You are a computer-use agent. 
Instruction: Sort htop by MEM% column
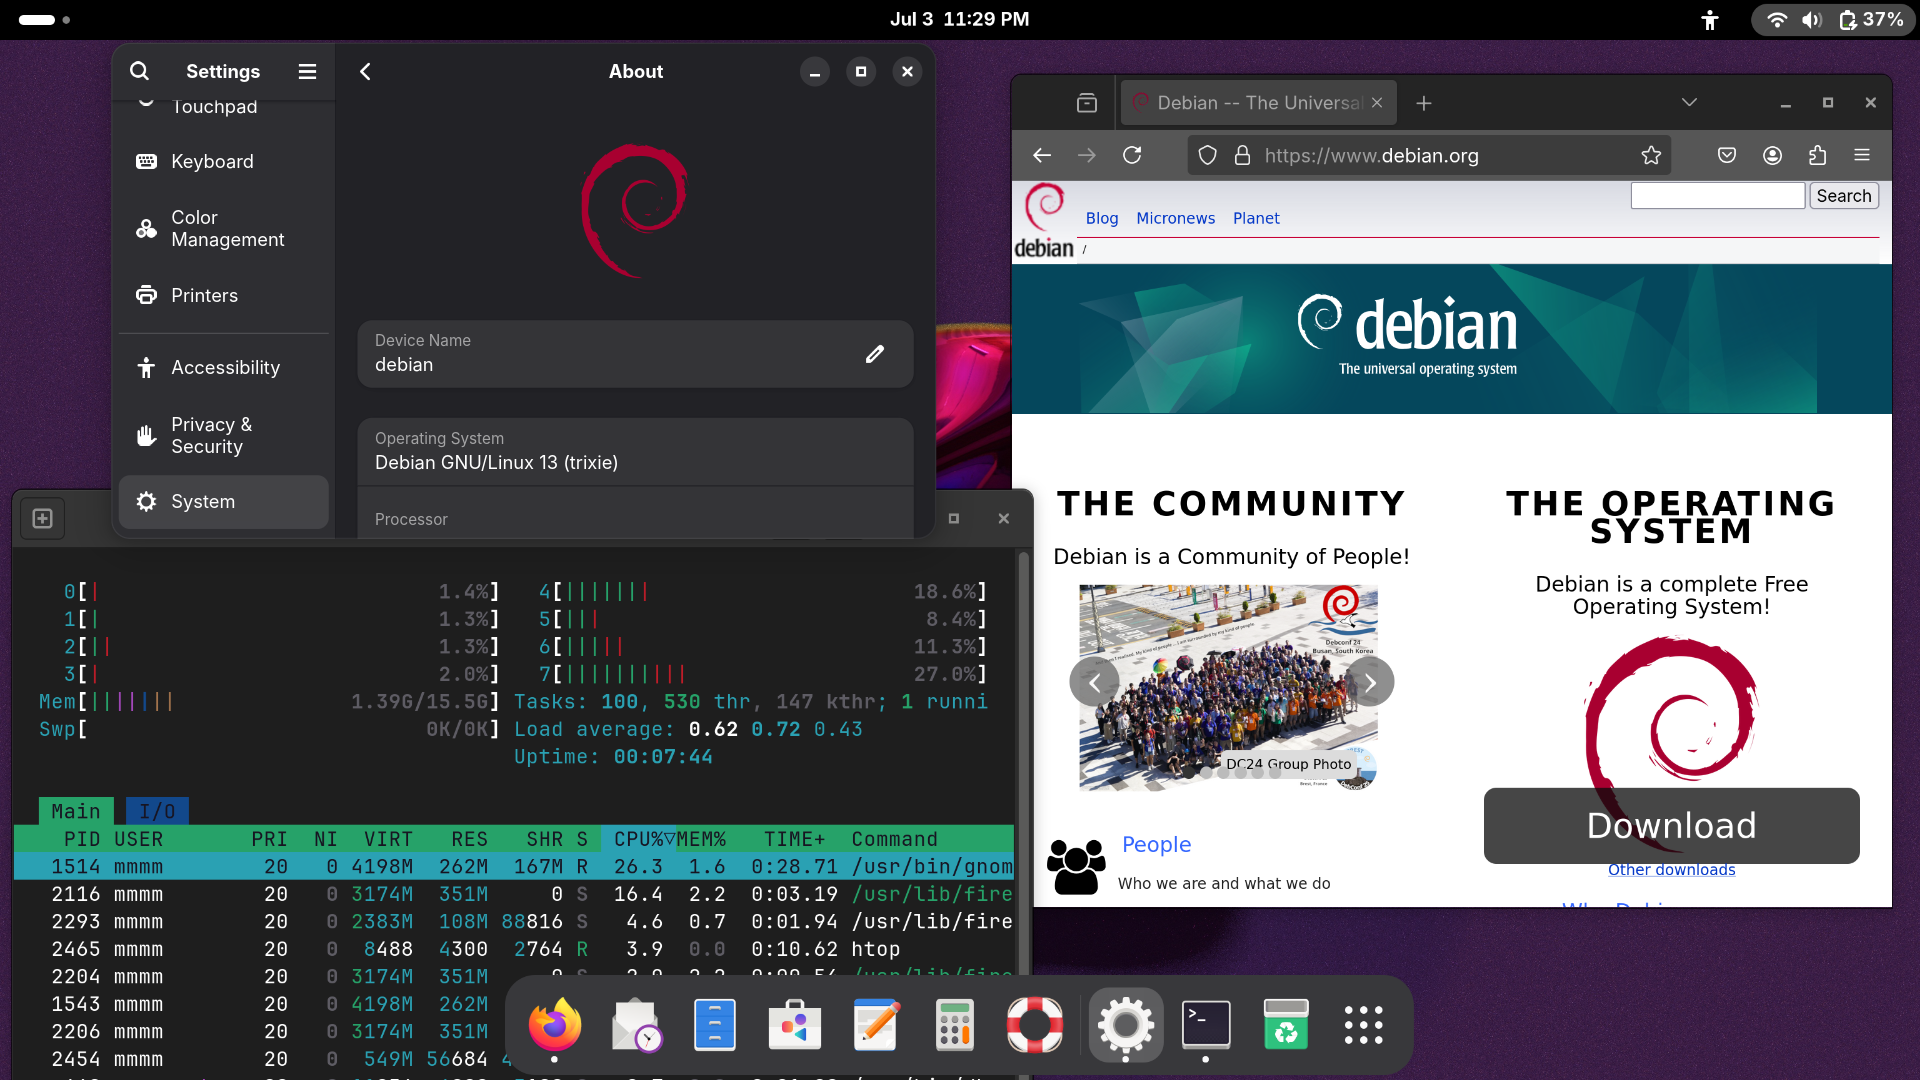pyautogui.click(x=701, y=839)
